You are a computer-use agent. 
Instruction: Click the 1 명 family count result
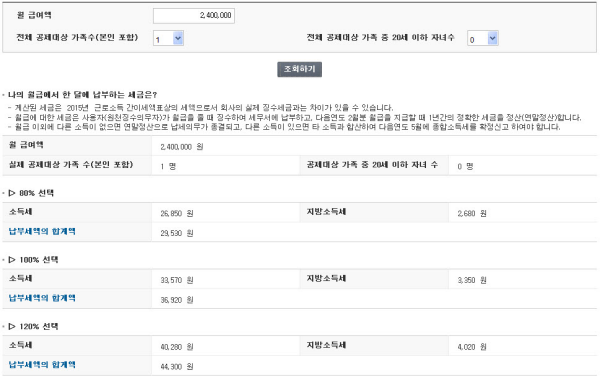click(168, 166)
